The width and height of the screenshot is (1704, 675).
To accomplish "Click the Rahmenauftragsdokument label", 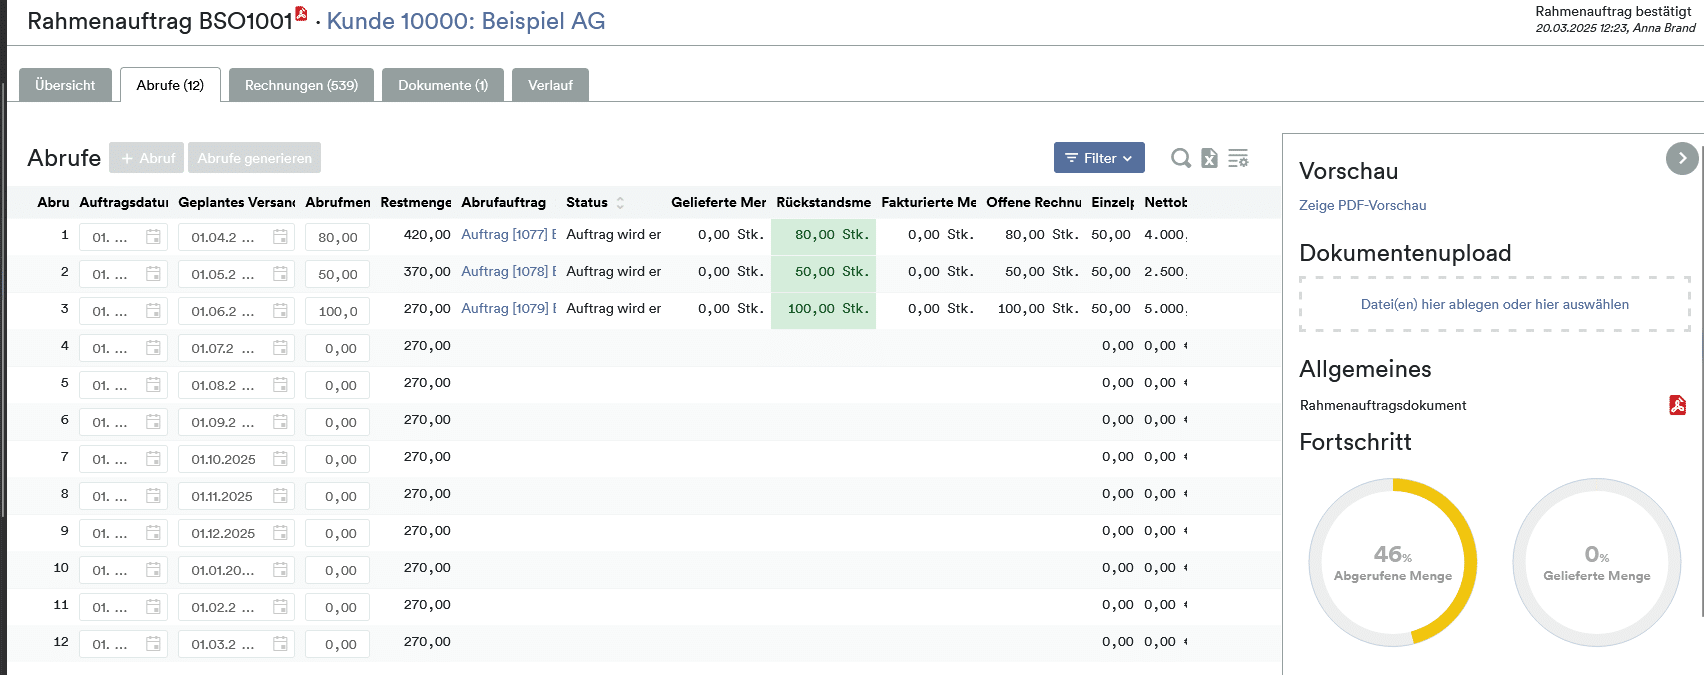I will [x=1383, y=405].
